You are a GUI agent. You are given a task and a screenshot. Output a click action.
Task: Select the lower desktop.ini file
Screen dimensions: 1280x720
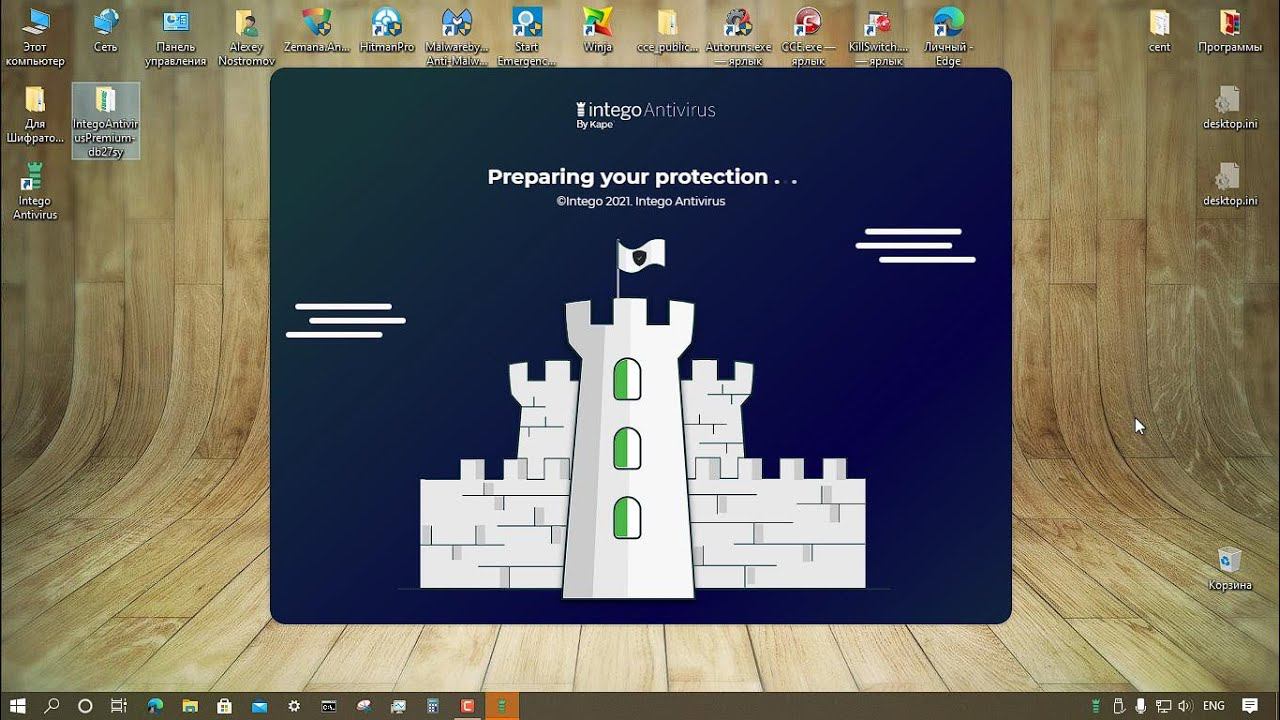point(1229,184)
